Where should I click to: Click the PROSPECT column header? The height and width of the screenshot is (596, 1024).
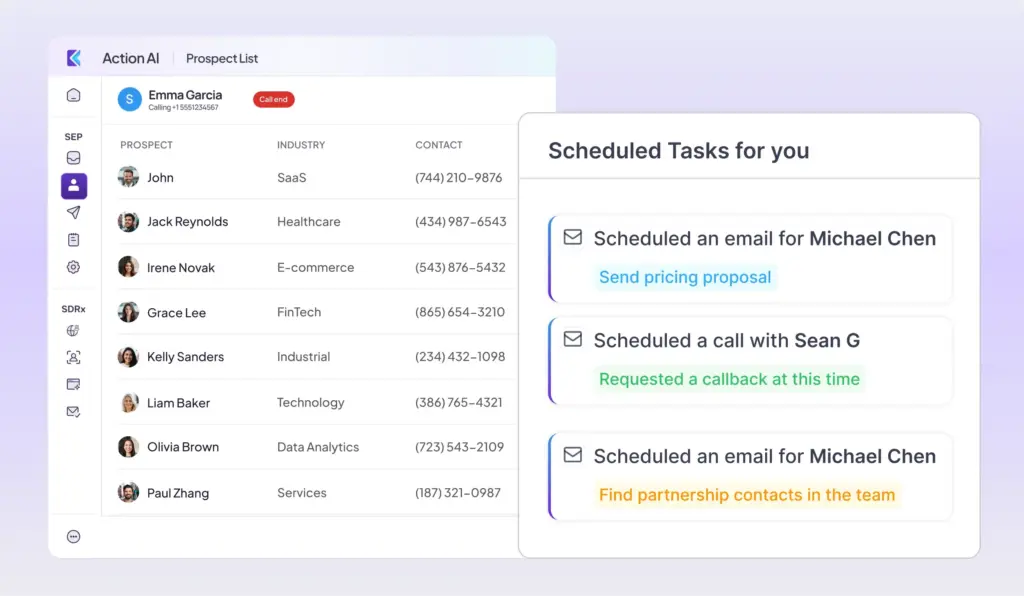pyautogui.click(x=146, y=145)
